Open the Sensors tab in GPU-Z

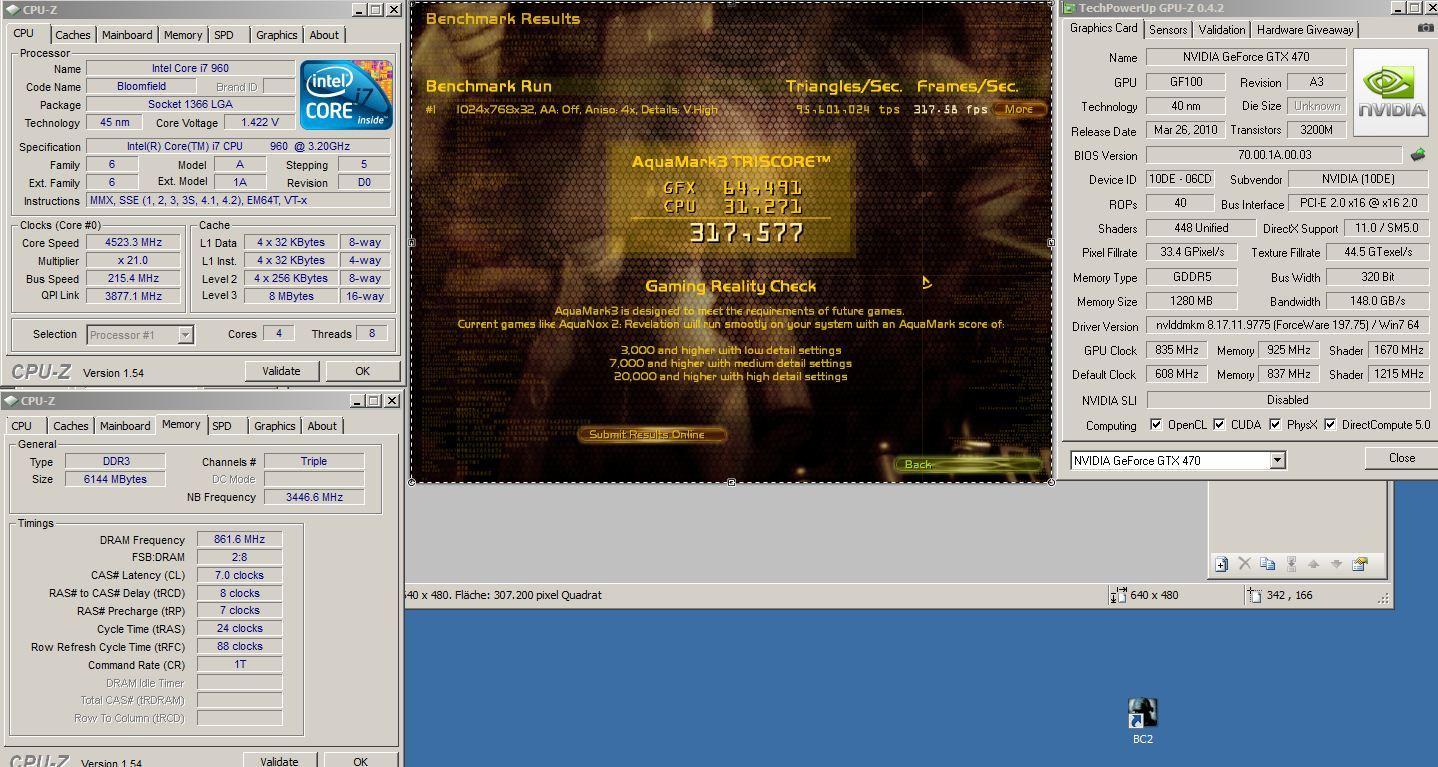pyautogui.click(x=1167, y=30)
